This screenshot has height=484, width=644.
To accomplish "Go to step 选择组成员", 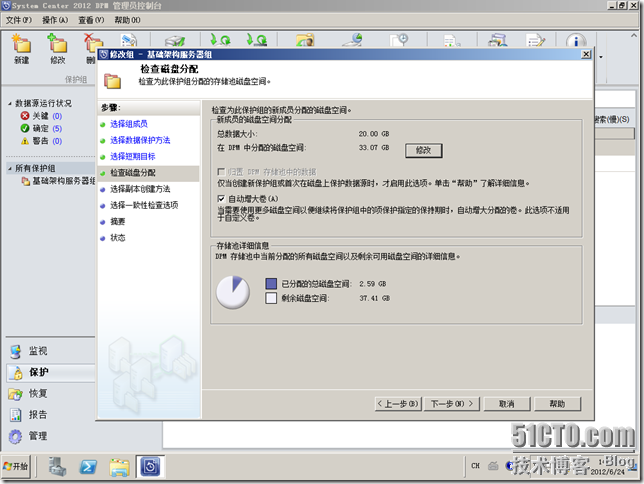I will [x=129, y=124].
